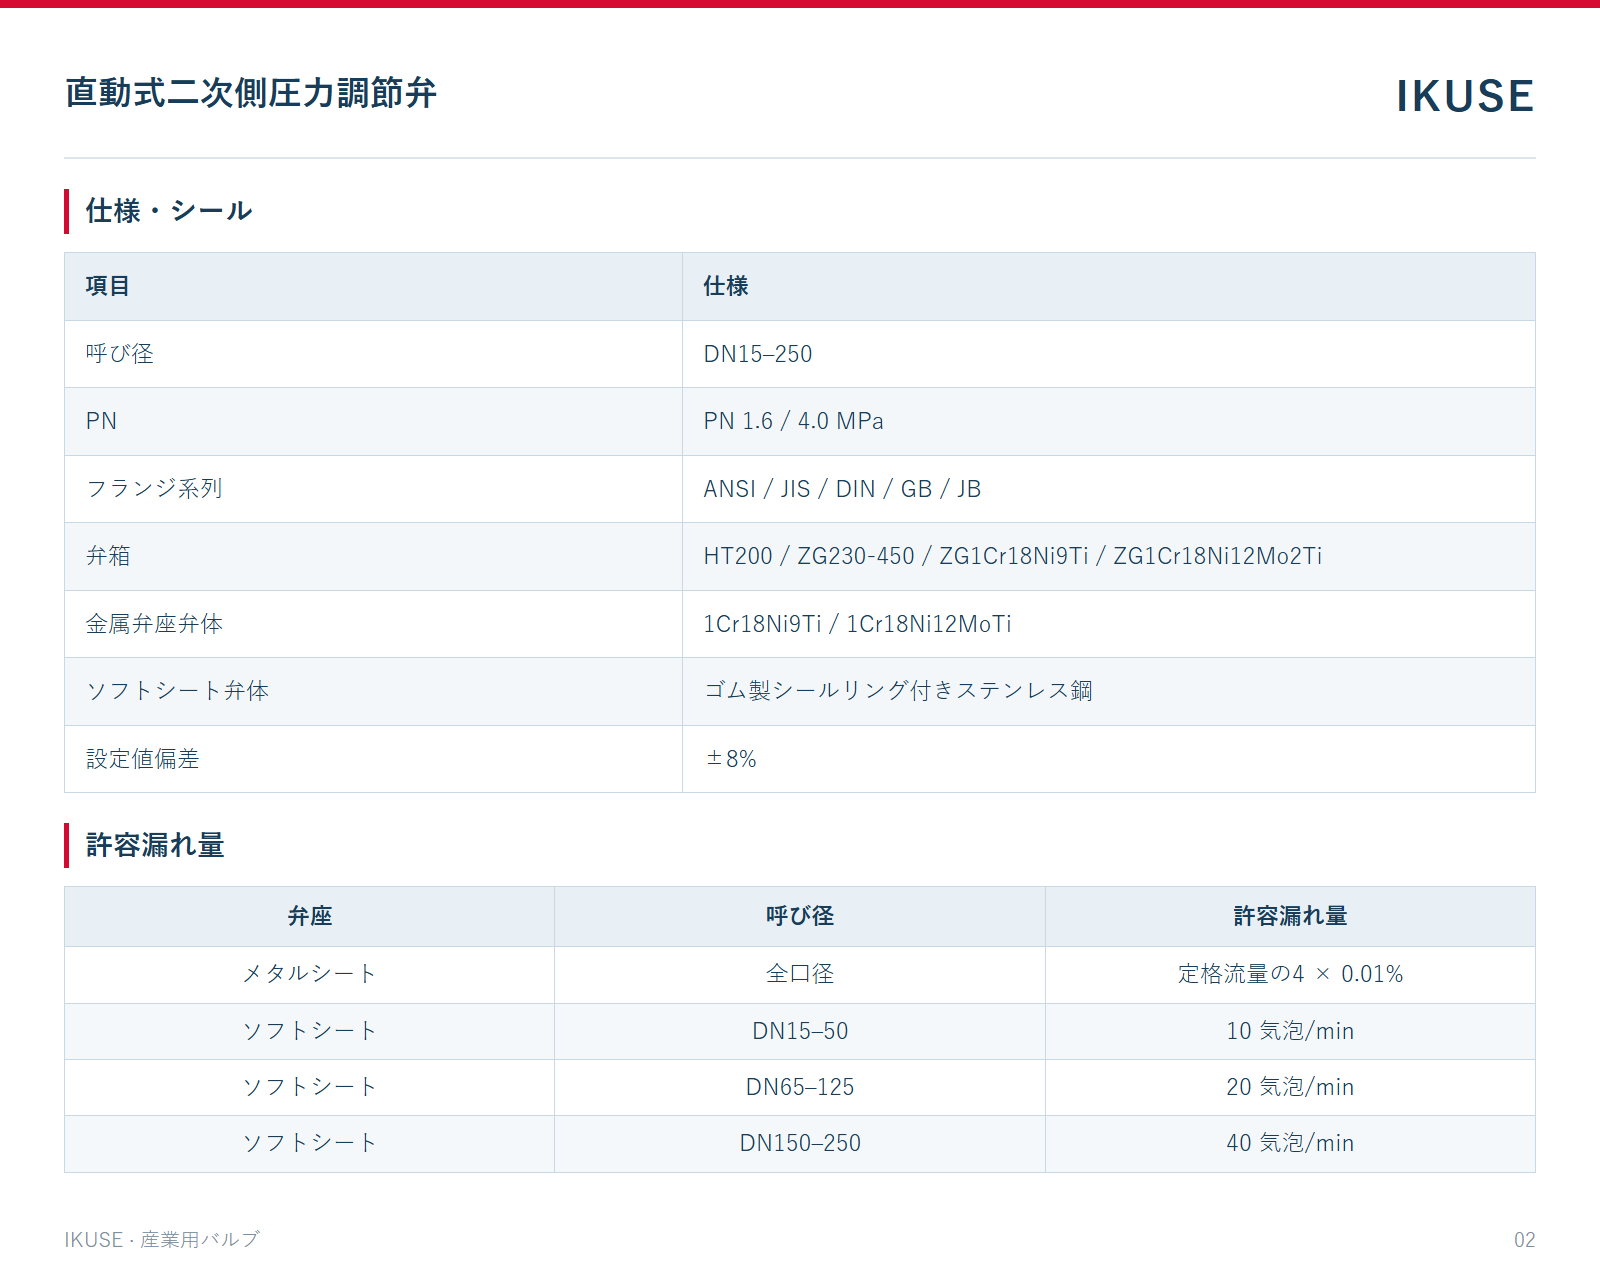
Task: Click the フランジ系列 row label
Action: 154,489
